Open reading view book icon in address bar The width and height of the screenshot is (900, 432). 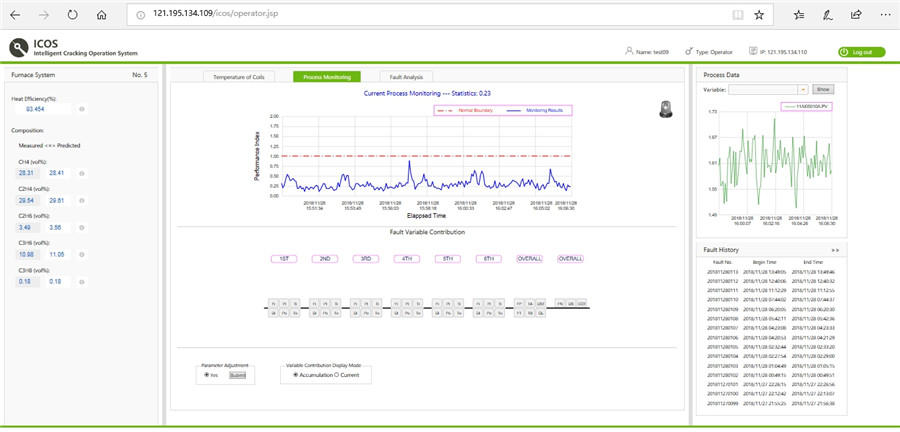click(x=737, y=15)
